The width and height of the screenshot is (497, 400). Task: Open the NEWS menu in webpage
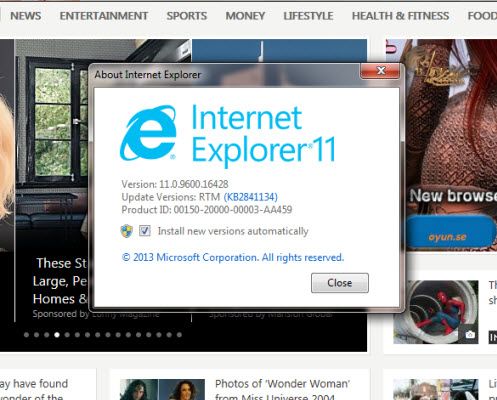[x=26, y=16]
